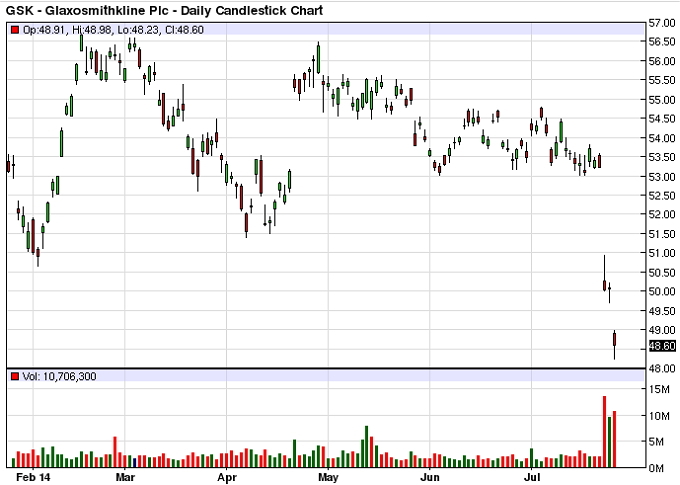Click the 55.00 price axis label
This screenshot has height=485, width=680.
[662, 100]
